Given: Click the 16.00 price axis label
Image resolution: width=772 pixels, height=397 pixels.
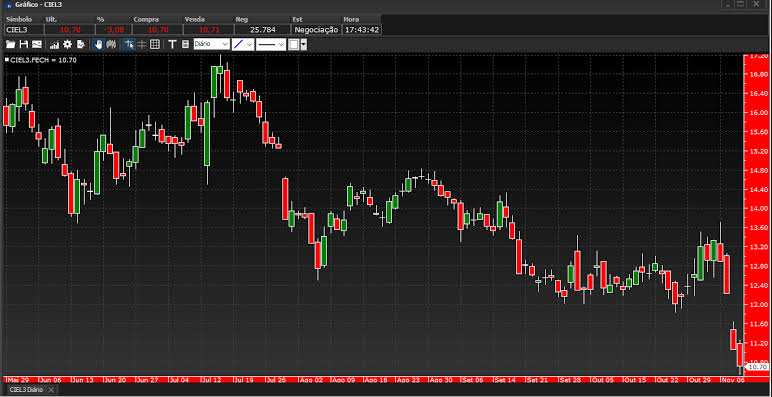Looking at the screenshot, I should click(760, 113).
